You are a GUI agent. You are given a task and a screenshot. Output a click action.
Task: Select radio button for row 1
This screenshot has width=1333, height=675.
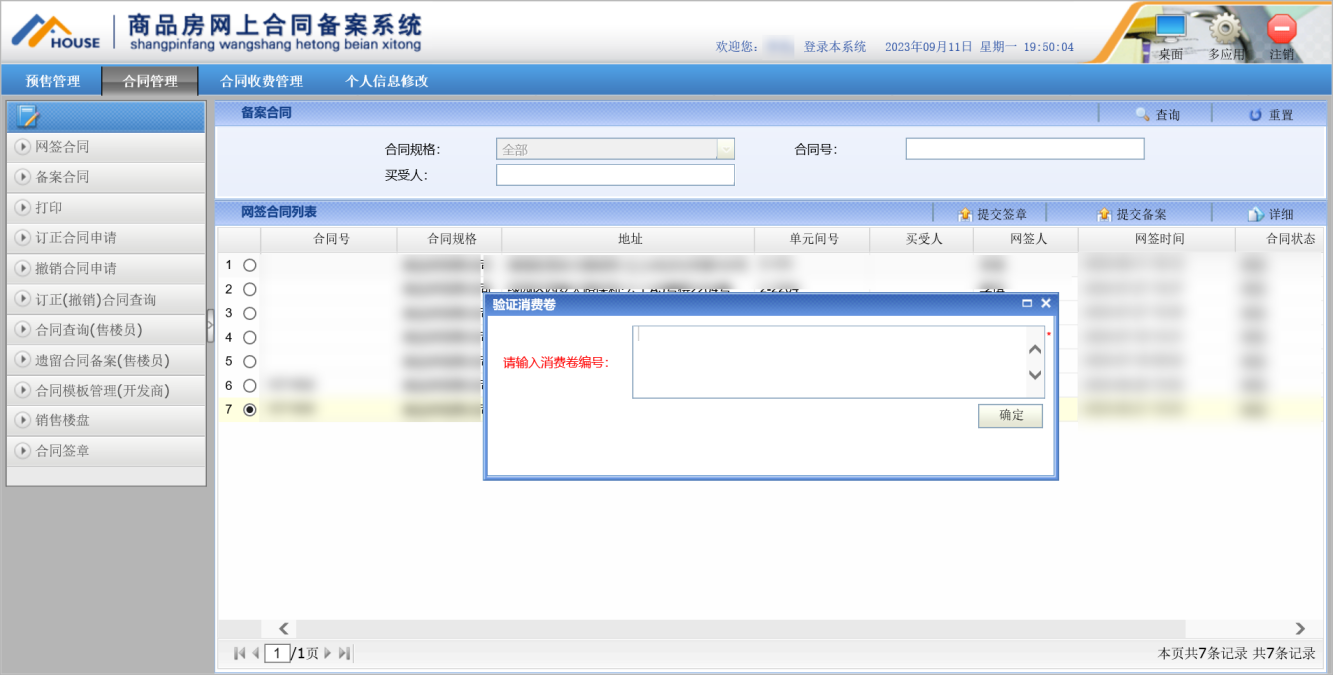(x=249, y=265)
